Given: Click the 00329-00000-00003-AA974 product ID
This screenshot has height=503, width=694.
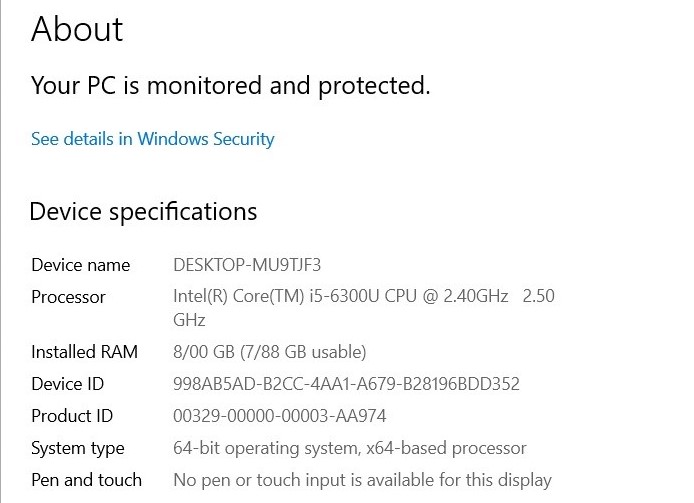Looking at the screenshot, I should (x=280, y=416).
